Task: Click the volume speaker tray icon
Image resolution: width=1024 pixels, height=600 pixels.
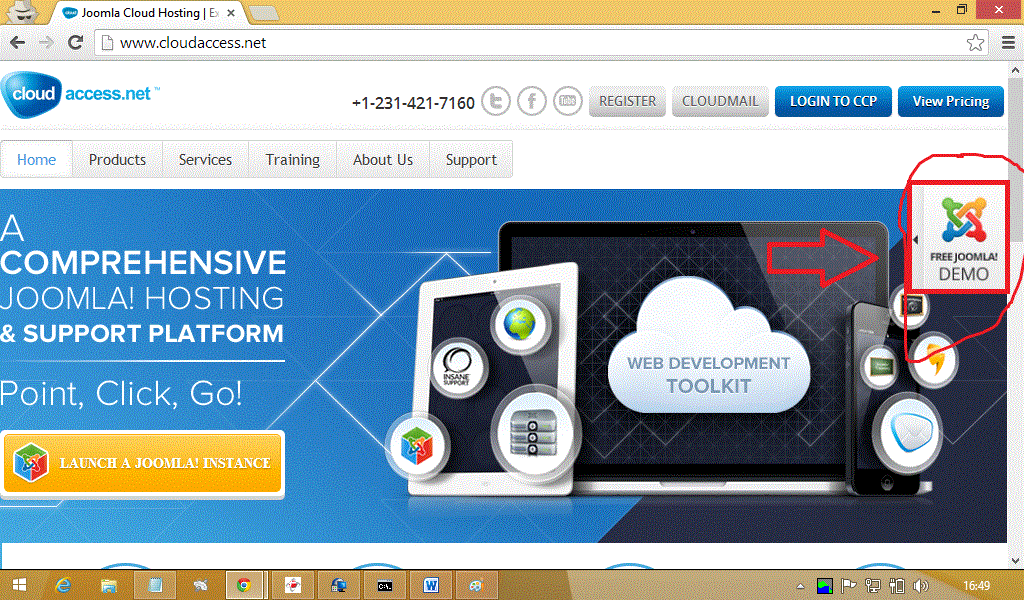Action: (x=921, y=586)
